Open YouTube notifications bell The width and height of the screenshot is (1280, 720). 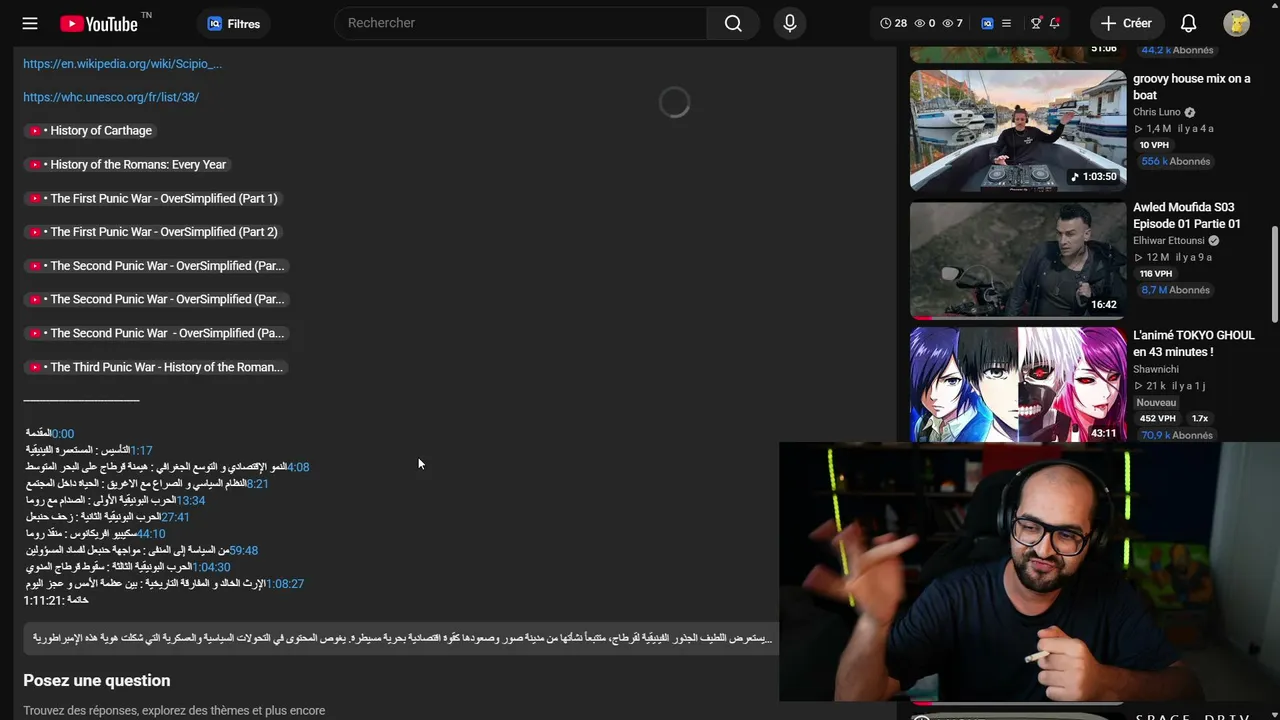click(1189, 23)
